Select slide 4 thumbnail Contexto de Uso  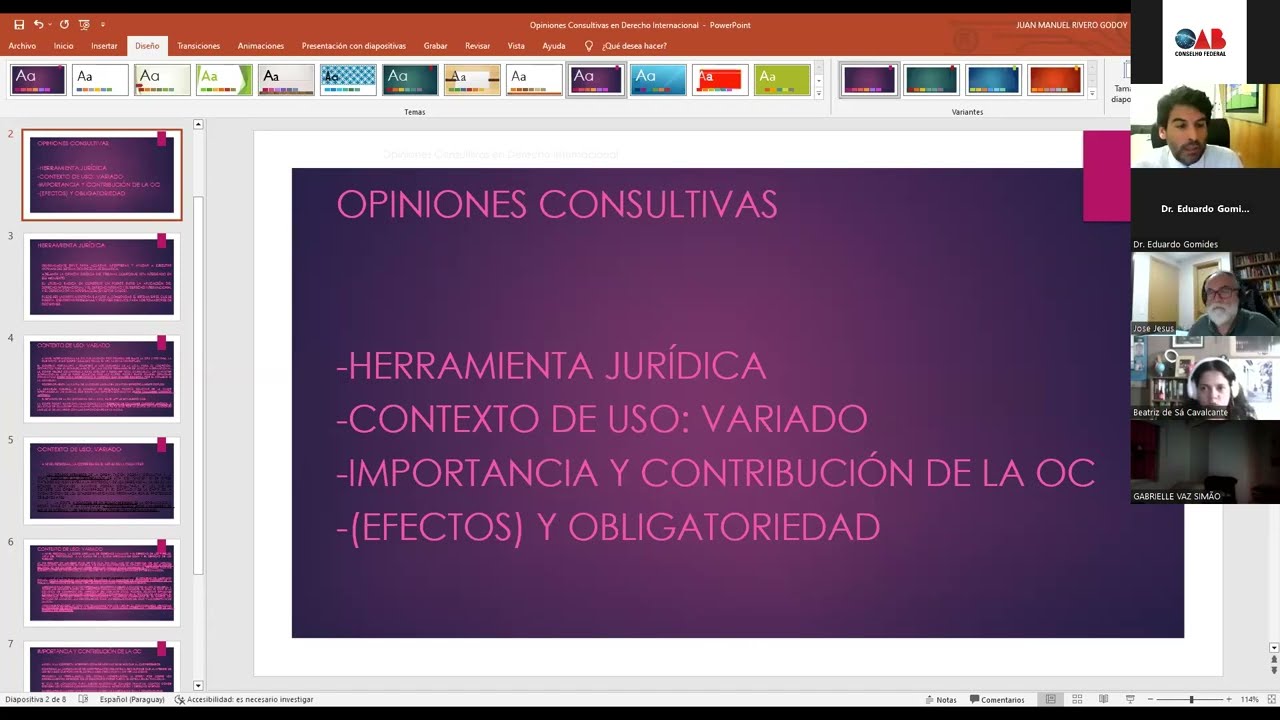102,379
